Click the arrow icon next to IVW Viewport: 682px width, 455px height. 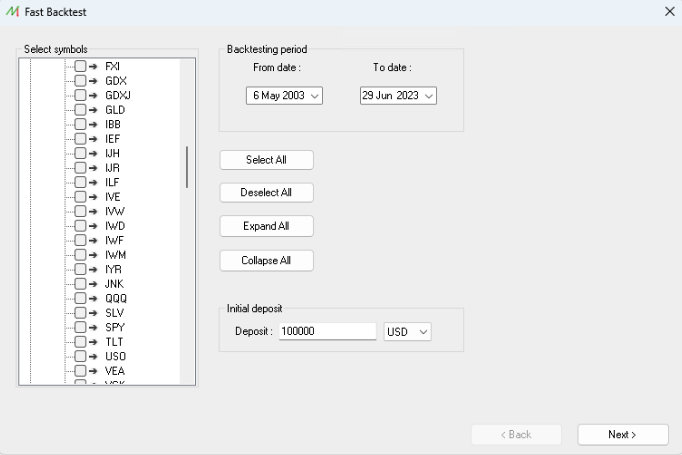click(93, 211)
